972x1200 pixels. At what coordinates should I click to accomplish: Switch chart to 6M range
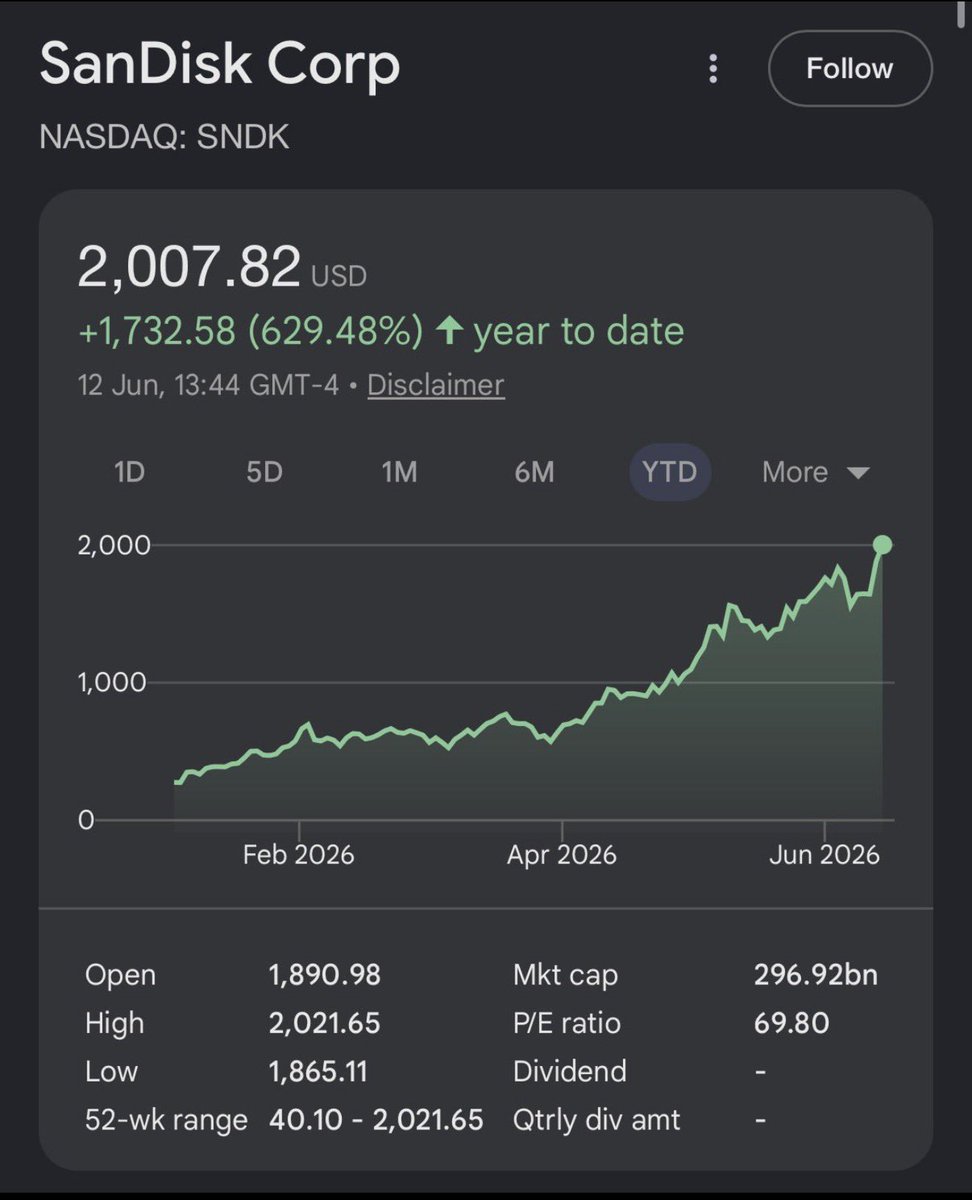[534, 472]
